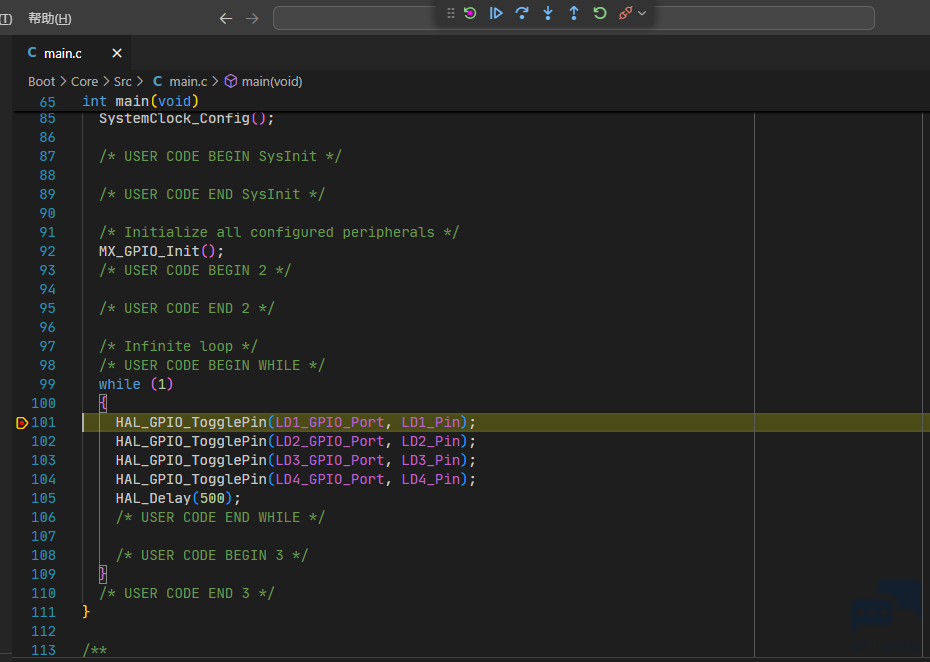This screenshot has width=930, height=662.
Task: Restart the debug session
Action: click(x=600, y=13)
